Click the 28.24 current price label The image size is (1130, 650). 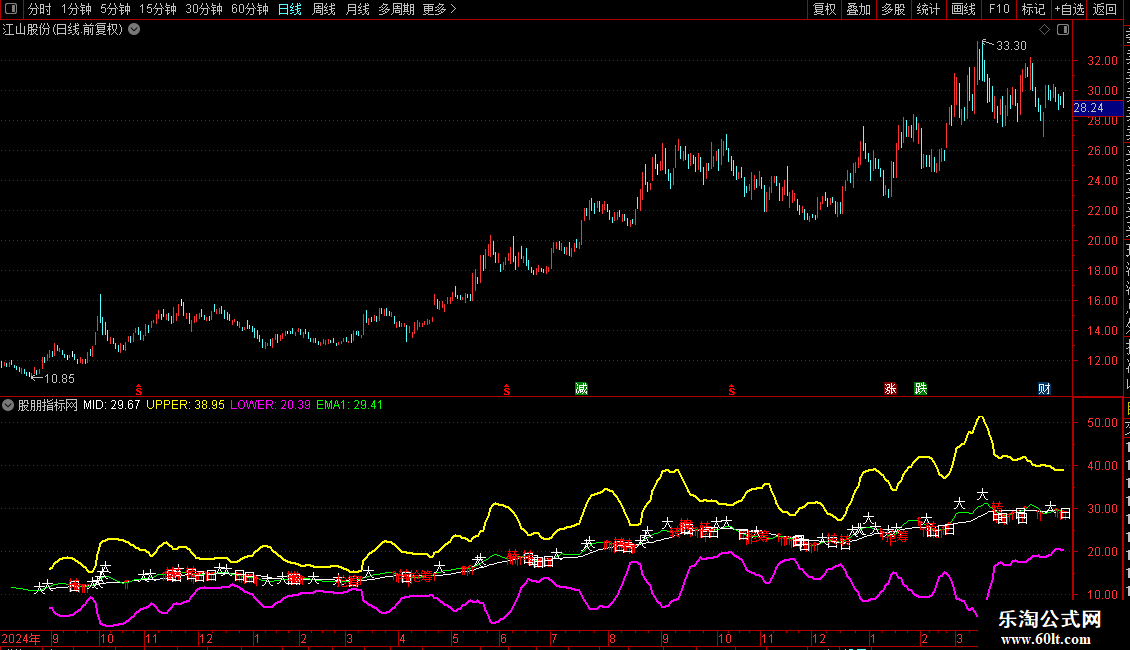pos(1097,108)
